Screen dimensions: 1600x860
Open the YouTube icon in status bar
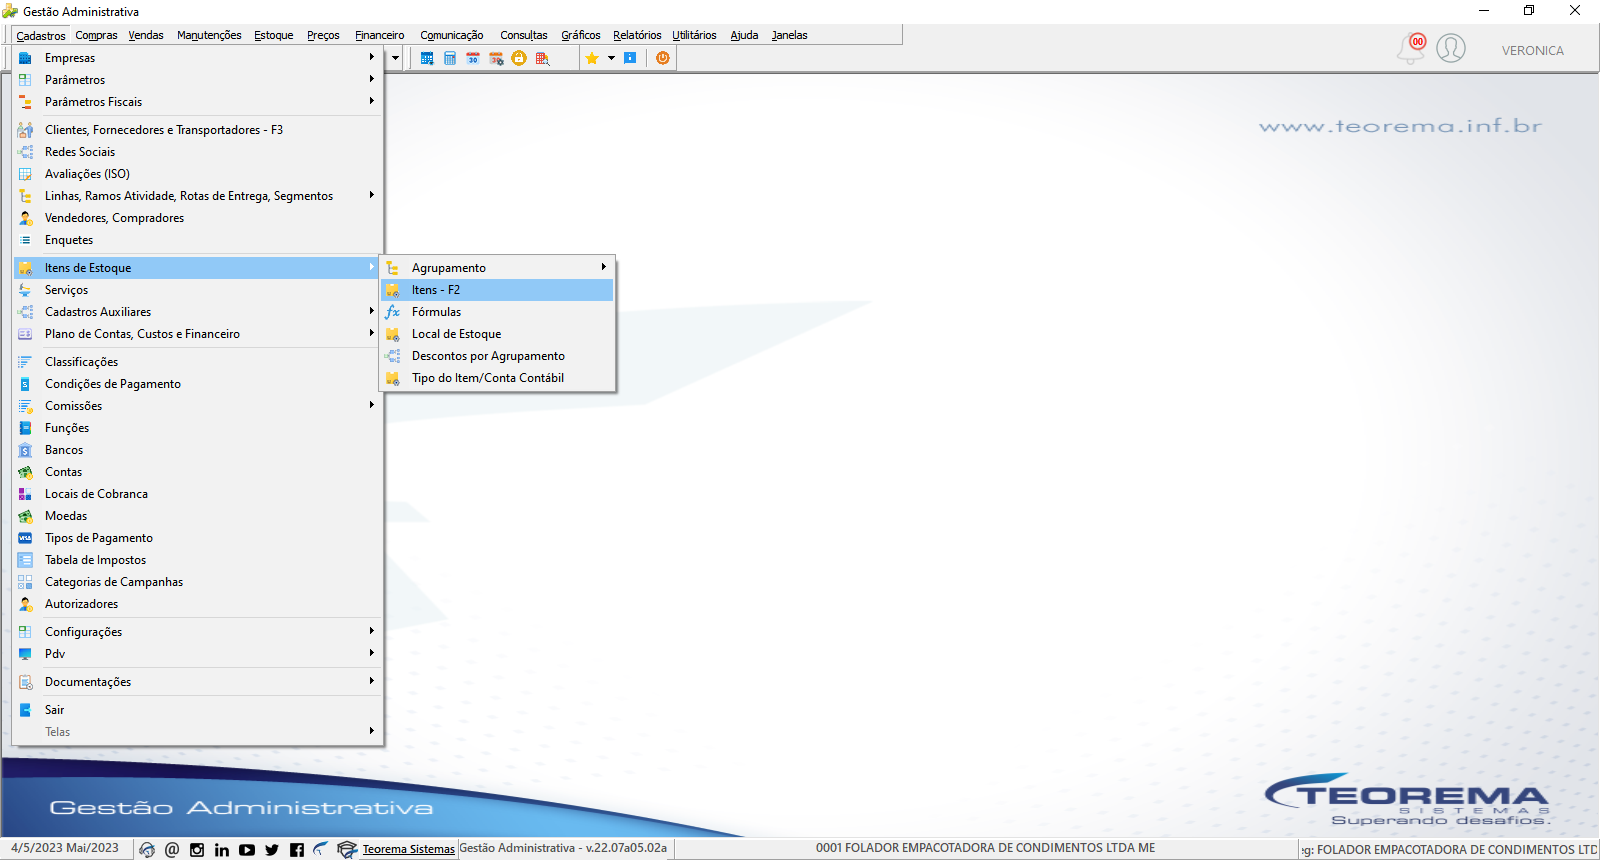tap(247, 849)
